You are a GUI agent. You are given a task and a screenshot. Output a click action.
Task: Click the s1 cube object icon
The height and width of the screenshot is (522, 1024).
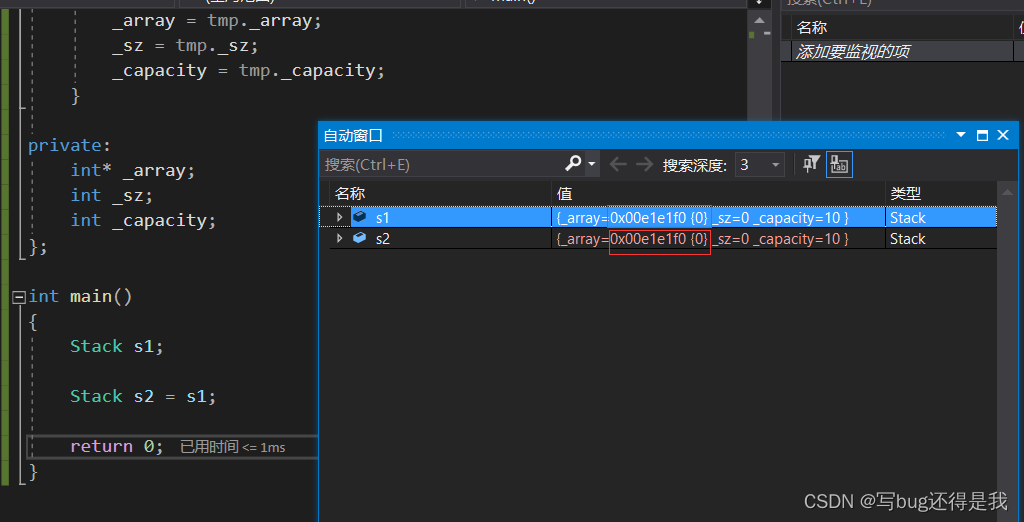tap(359, 216)
